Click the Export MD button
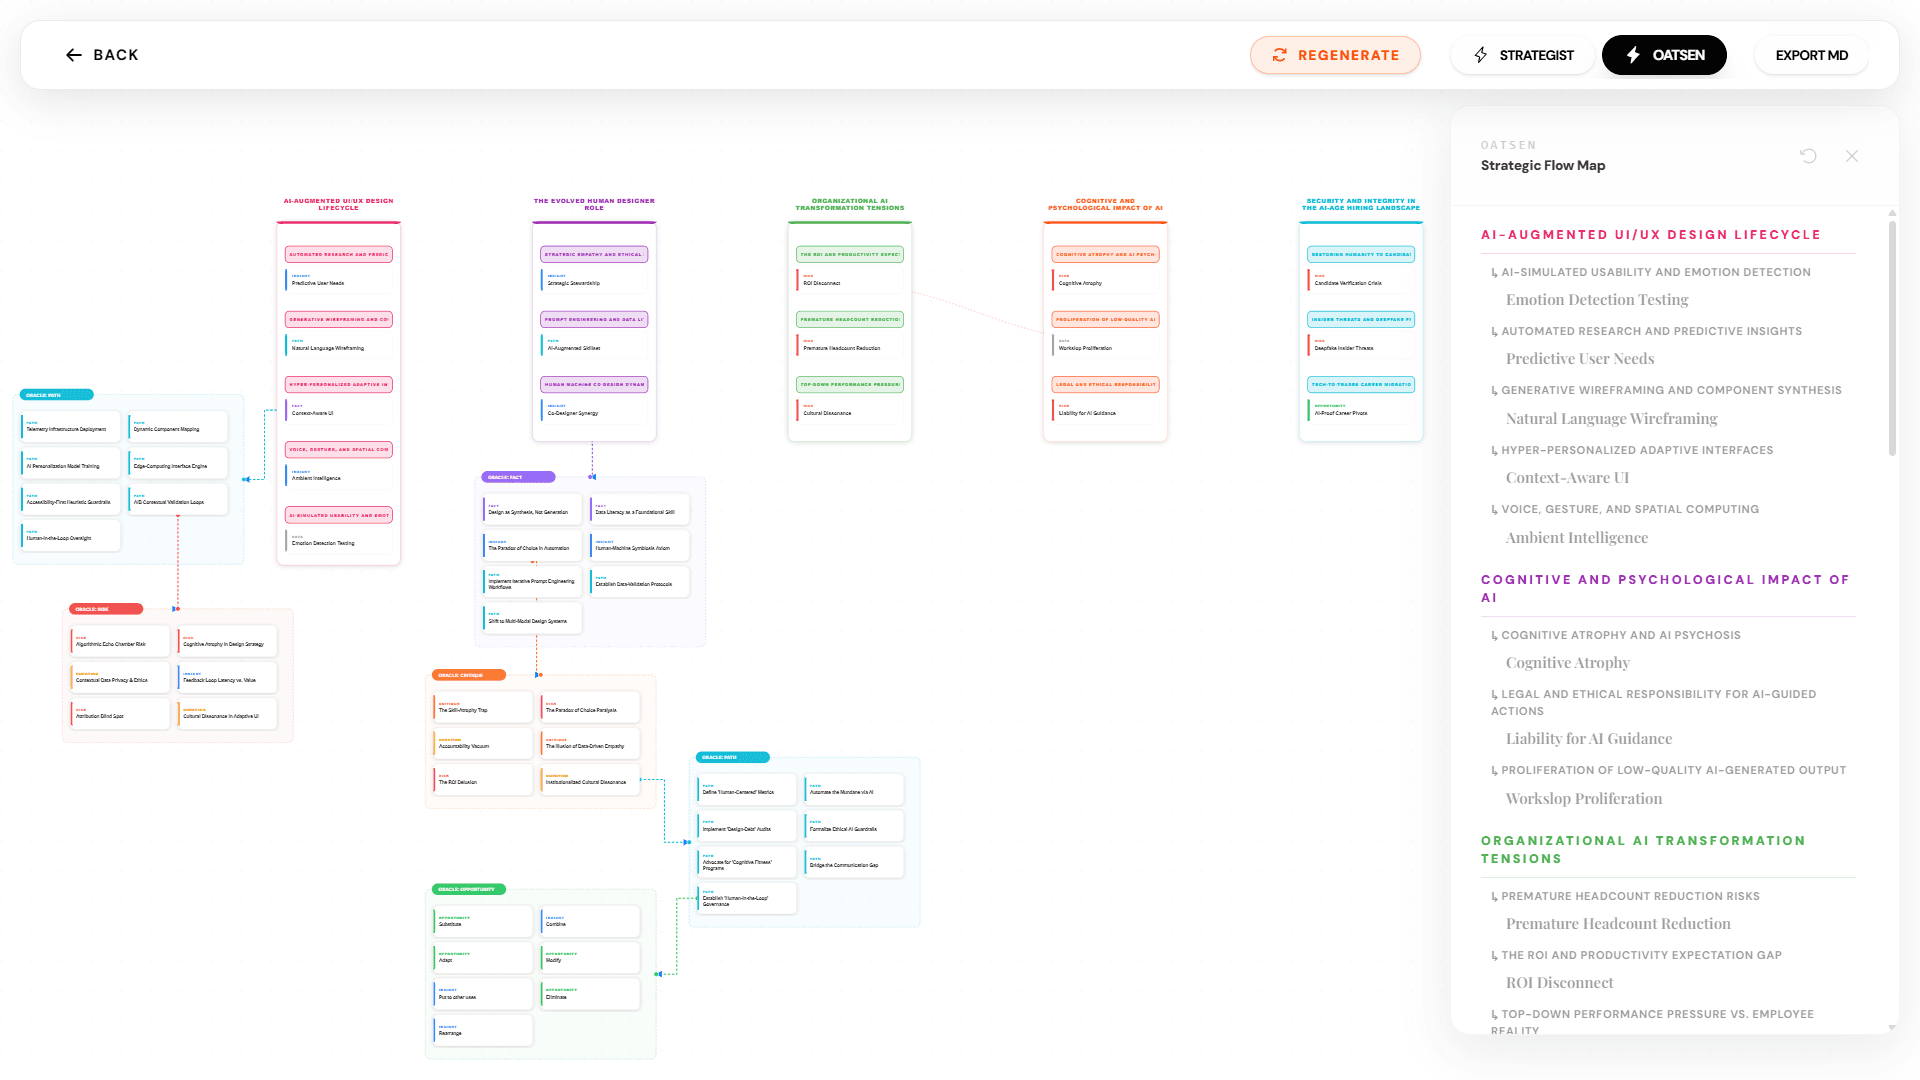The image size is (1920, 1080). pos(1810,55)
